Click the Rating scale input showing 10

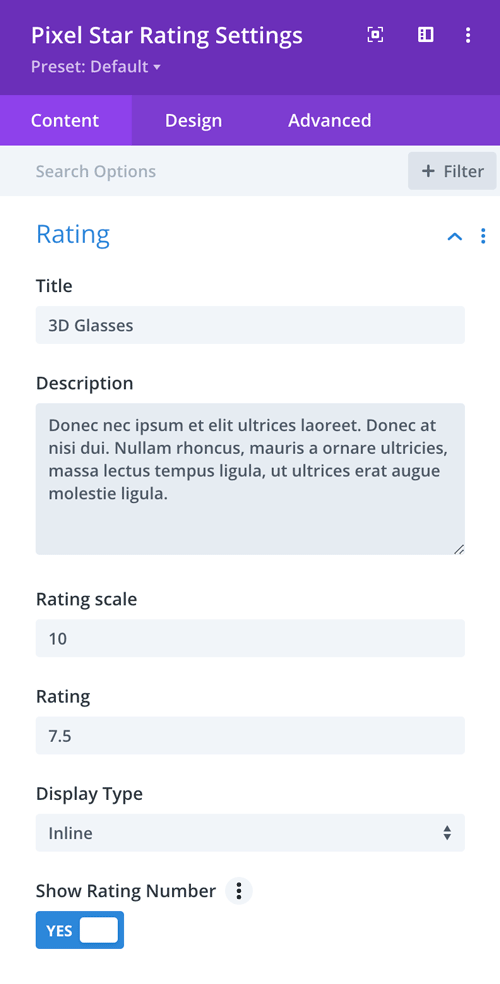250,638
